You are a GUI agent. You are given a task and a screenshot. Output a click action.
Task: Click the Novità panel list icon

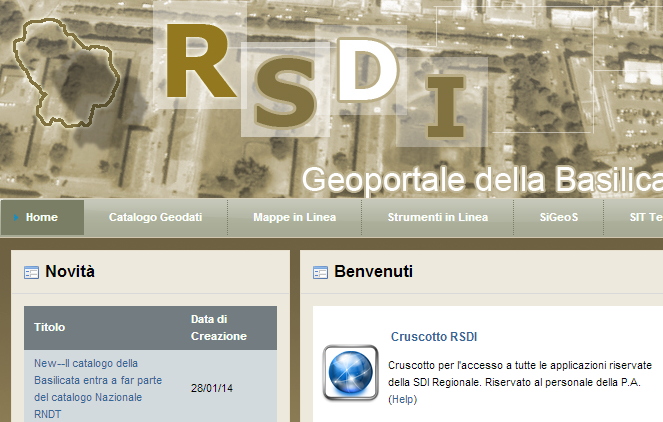point(31,273)
